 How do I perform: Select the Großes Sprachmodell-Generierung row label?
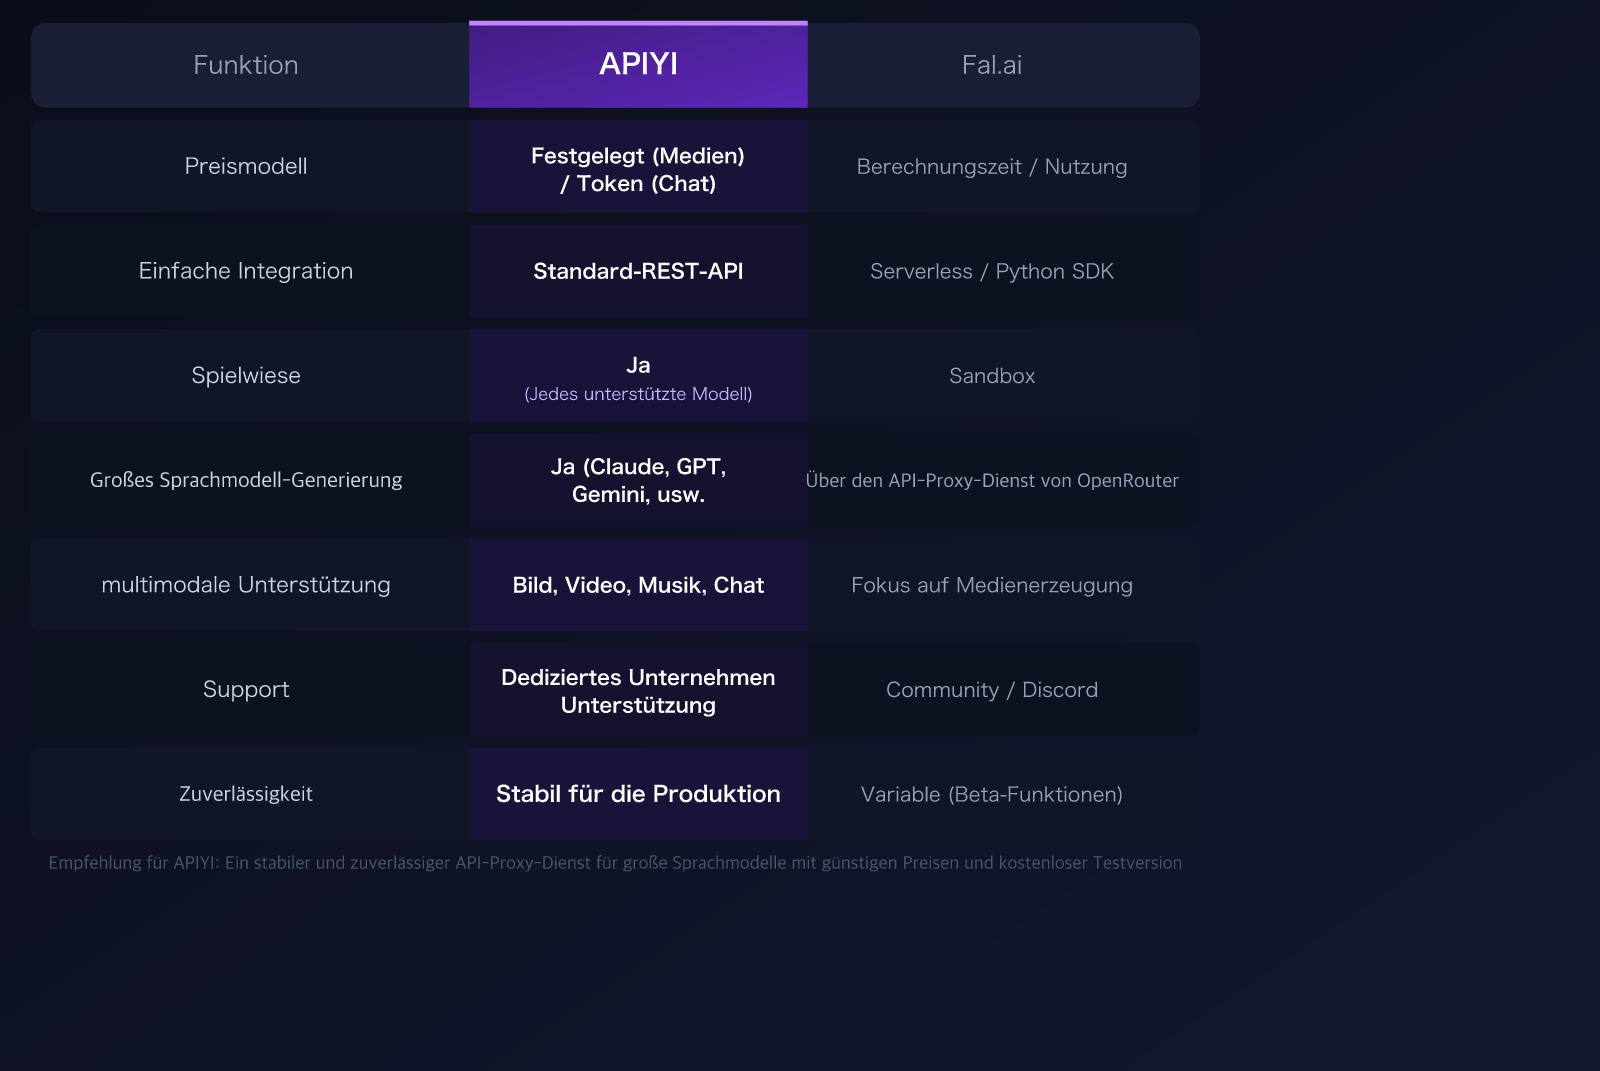[246, 480]
